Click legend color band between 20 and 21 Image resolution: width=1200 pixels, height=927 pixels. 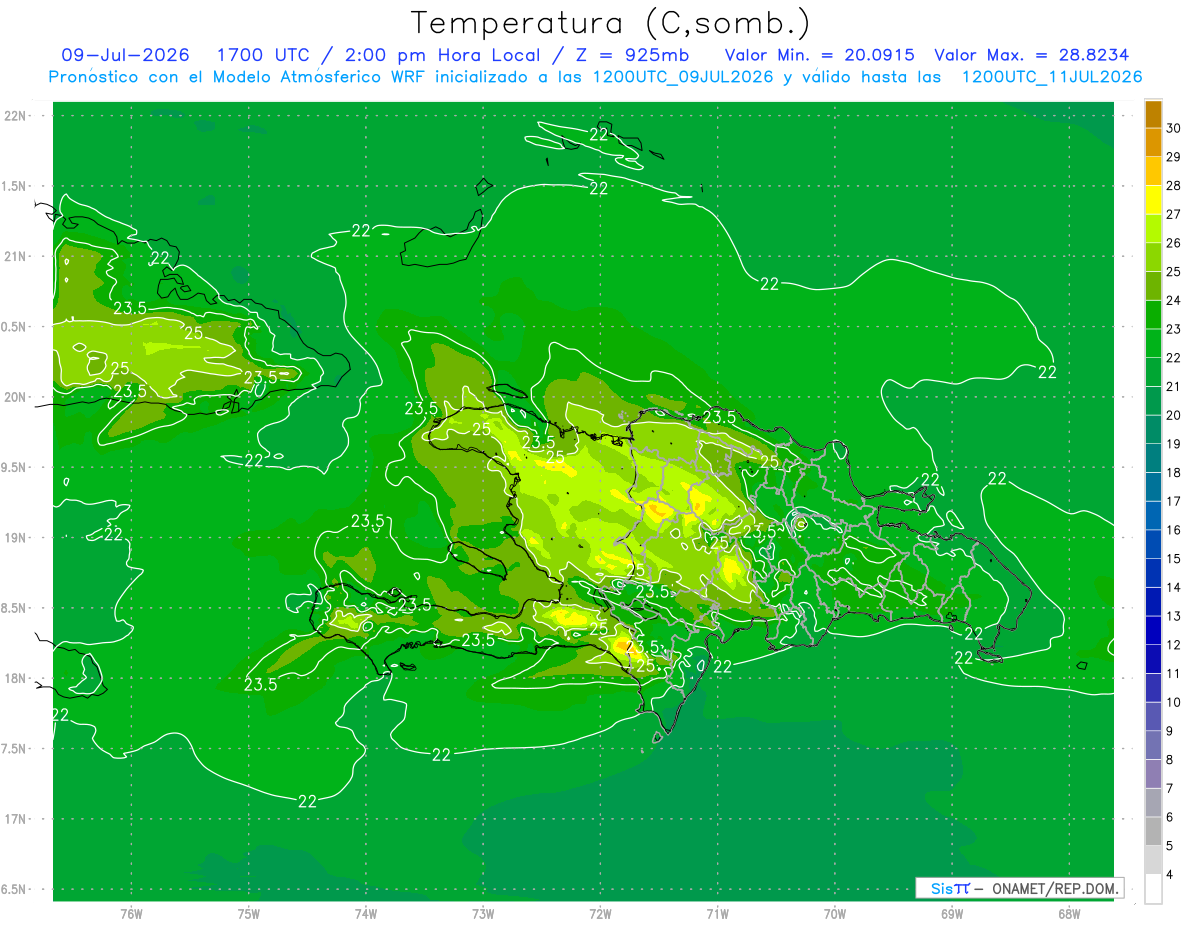click(1153, 401)
